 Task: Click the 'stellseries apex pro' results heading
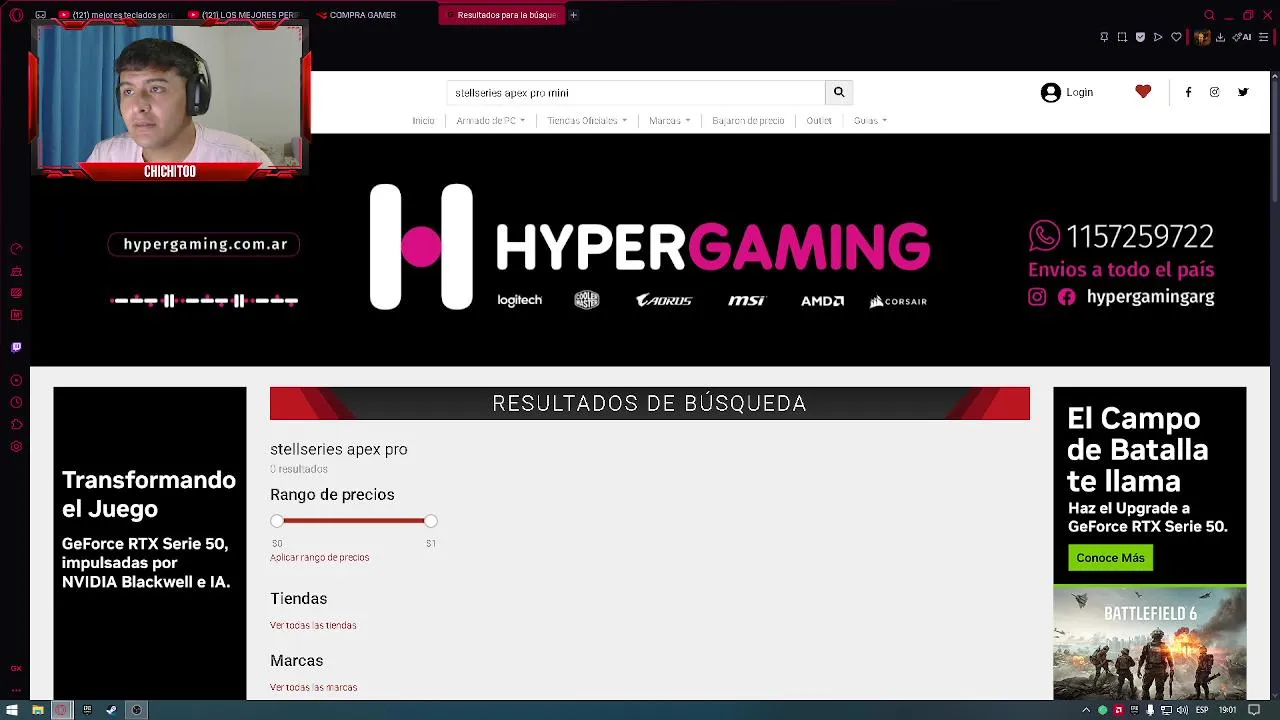(338, 450)
